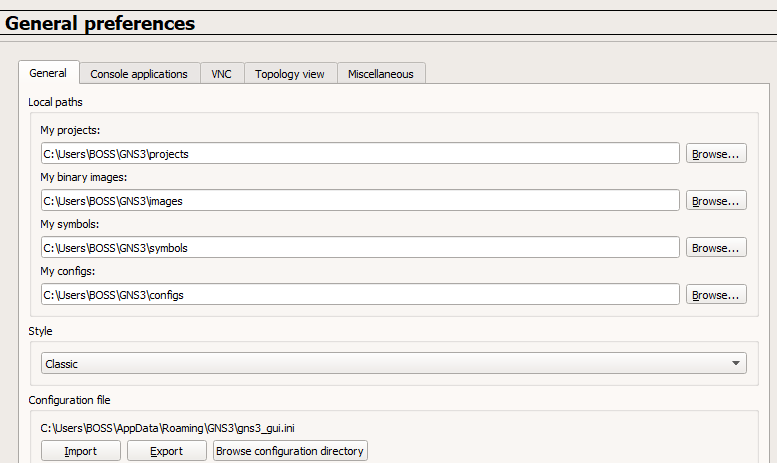Click the My symbols path input
Image resolution: width=777 pixels, height=463 pixels.
pos(360,248)
